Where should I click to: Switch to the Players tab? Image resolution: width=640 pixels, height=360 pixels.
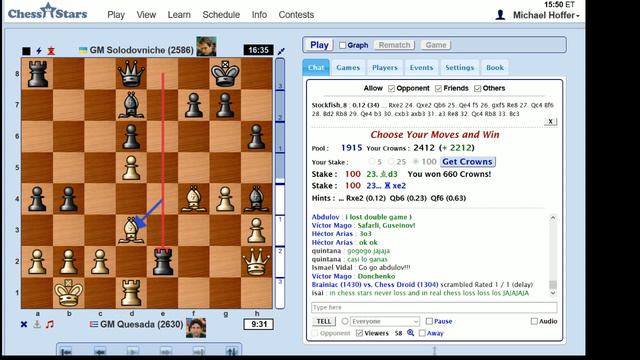pyautogui.click(x=384, y=68)
